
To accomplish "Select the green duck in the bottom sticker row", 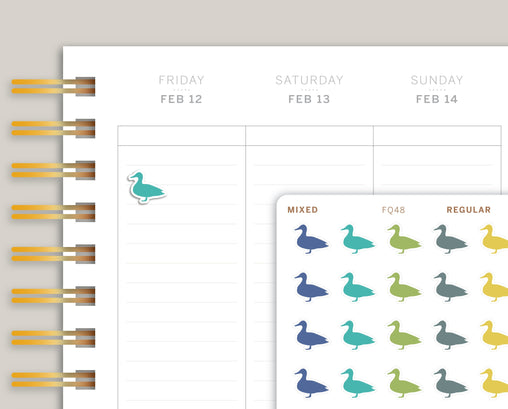I will (404, 383).
